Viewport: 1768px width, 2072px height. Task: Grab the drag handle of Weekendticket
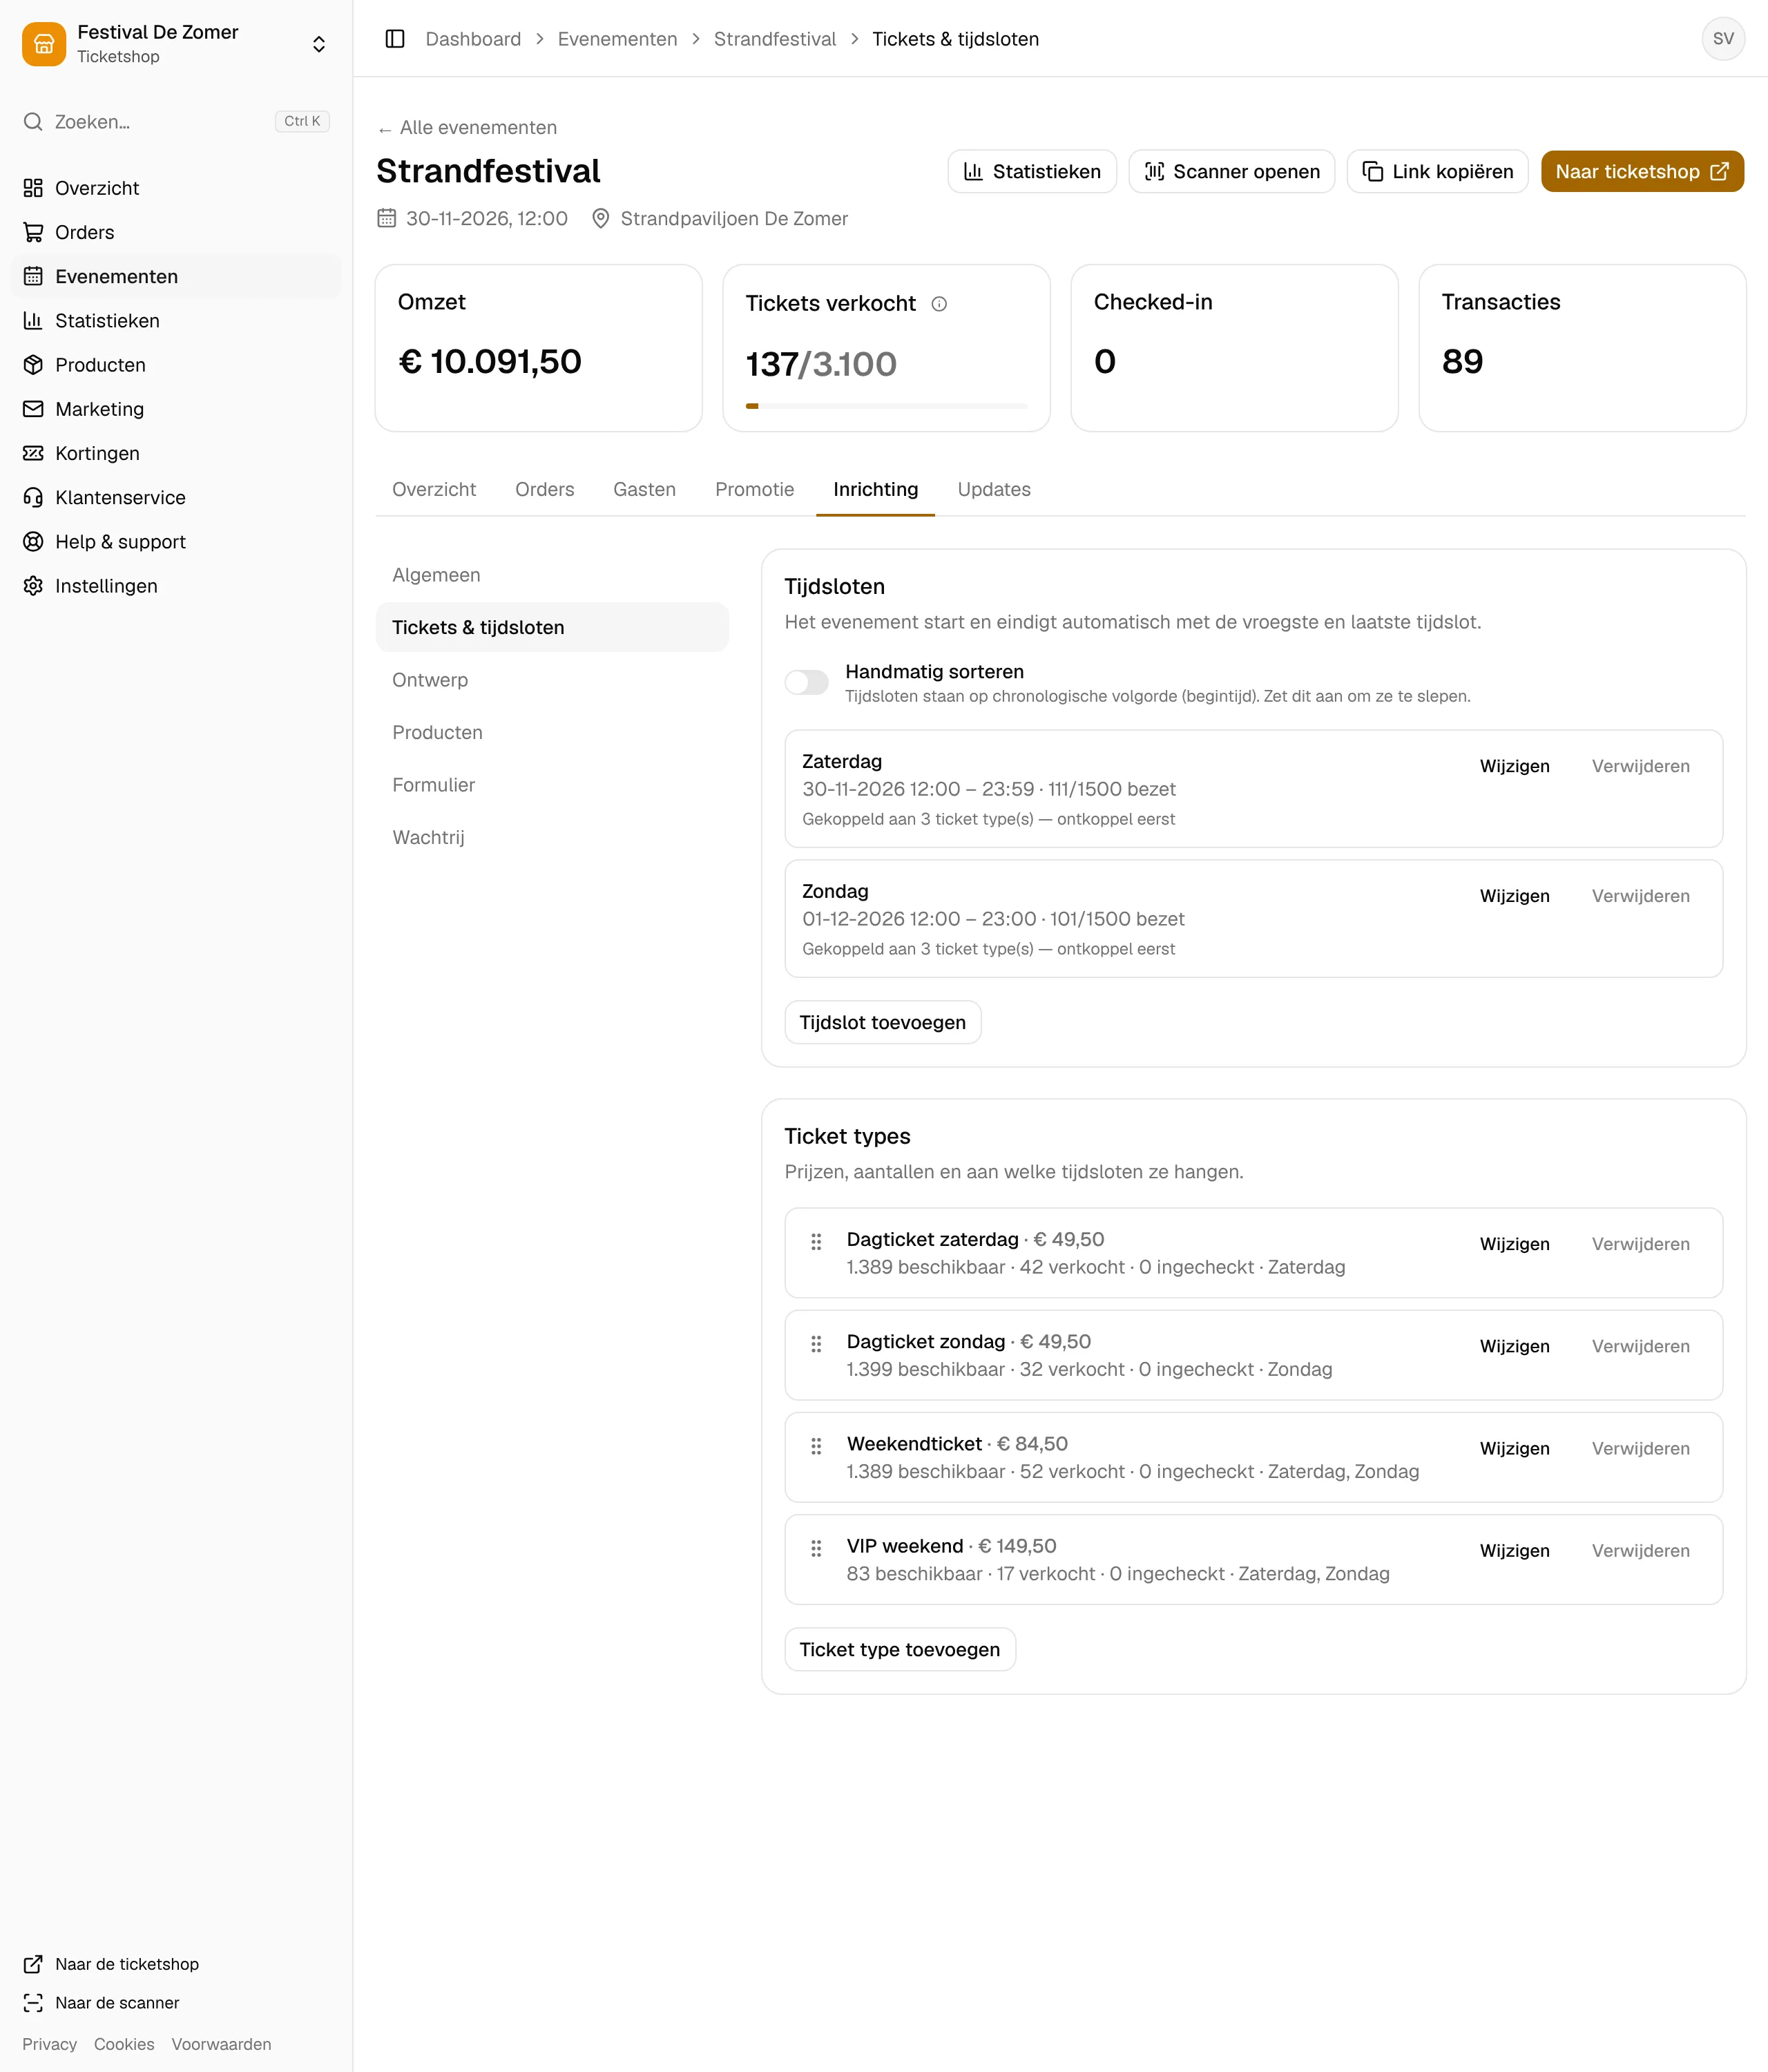(816, 1446)
